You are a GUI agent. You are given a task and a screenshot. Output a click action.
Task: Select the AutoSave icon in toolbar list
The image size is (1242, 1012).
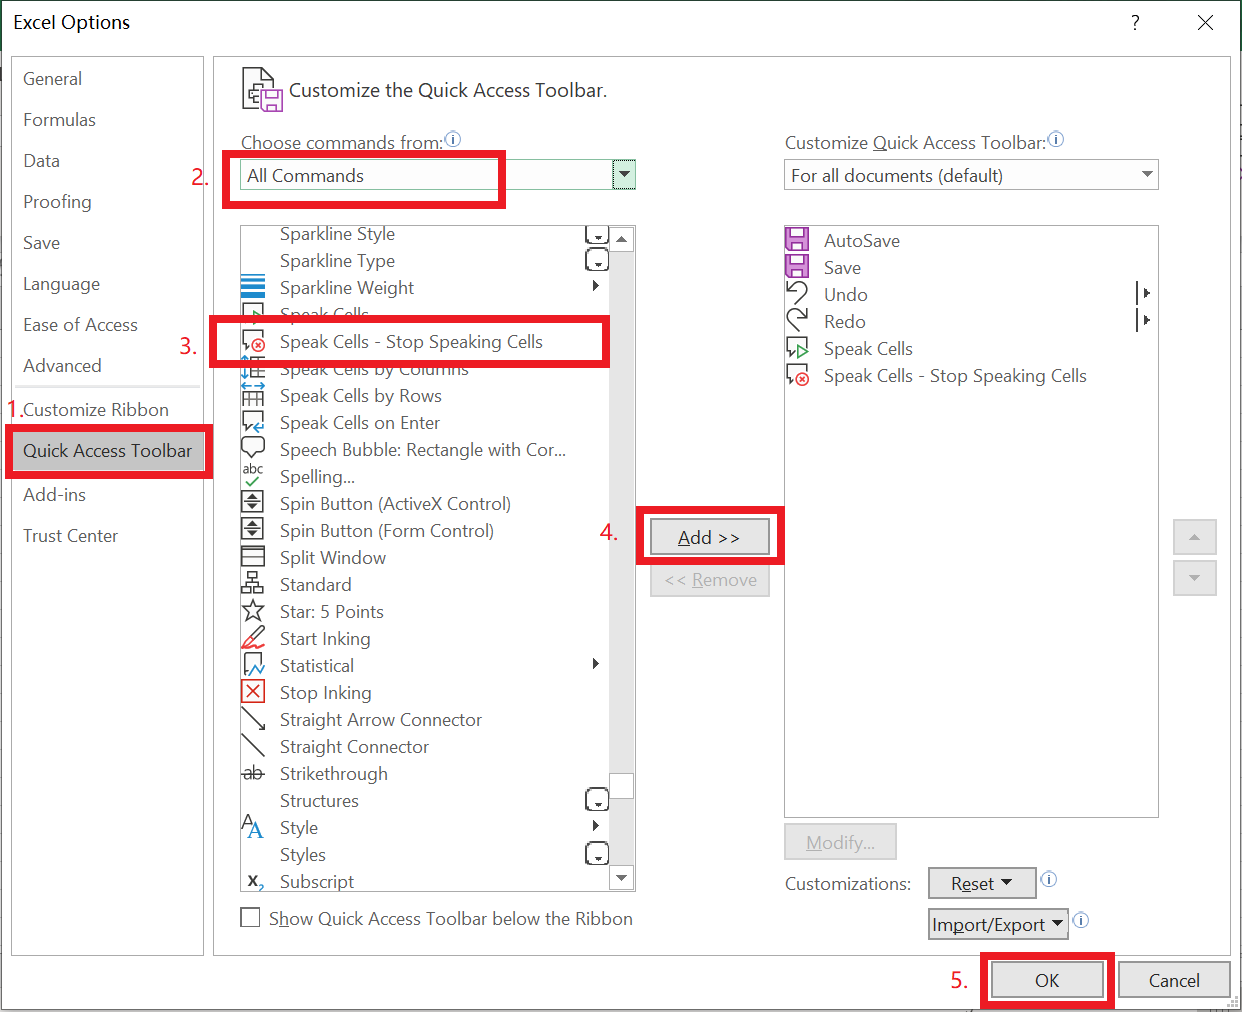[x=797, y=240]
